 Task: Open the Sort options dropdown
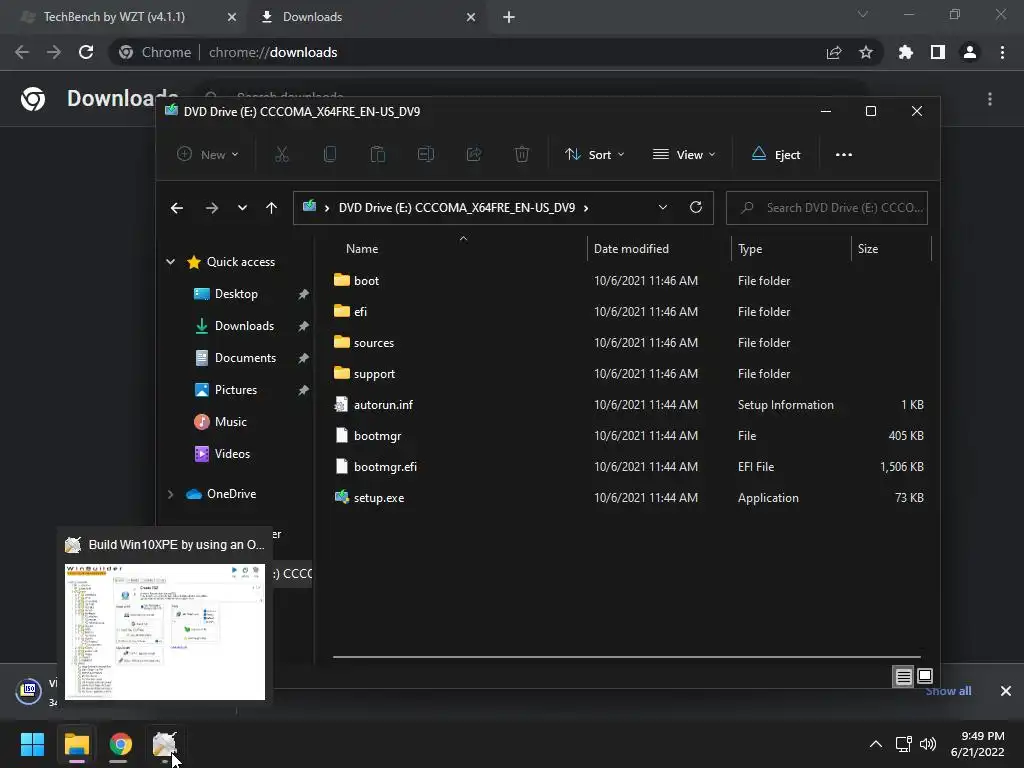pos(594,155)
